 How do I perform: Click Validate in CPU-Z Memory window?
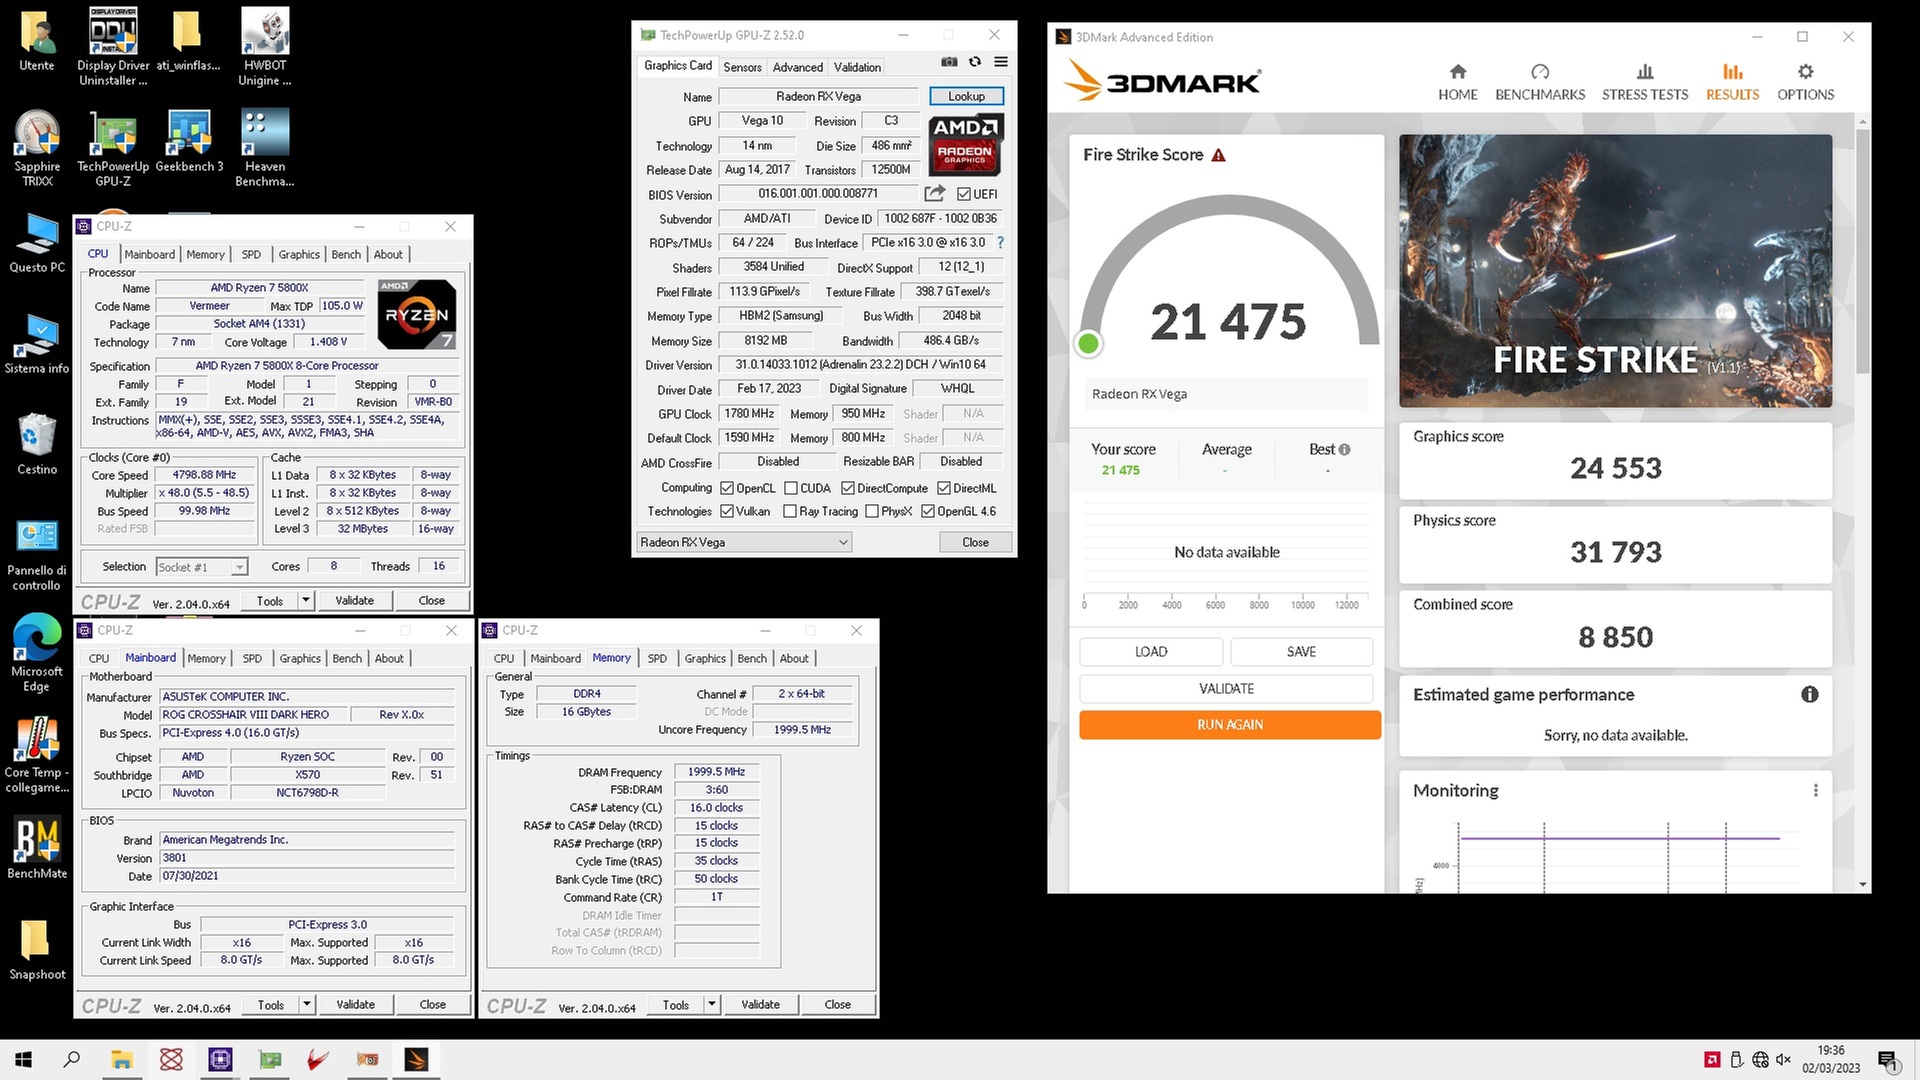[760, 1004]
